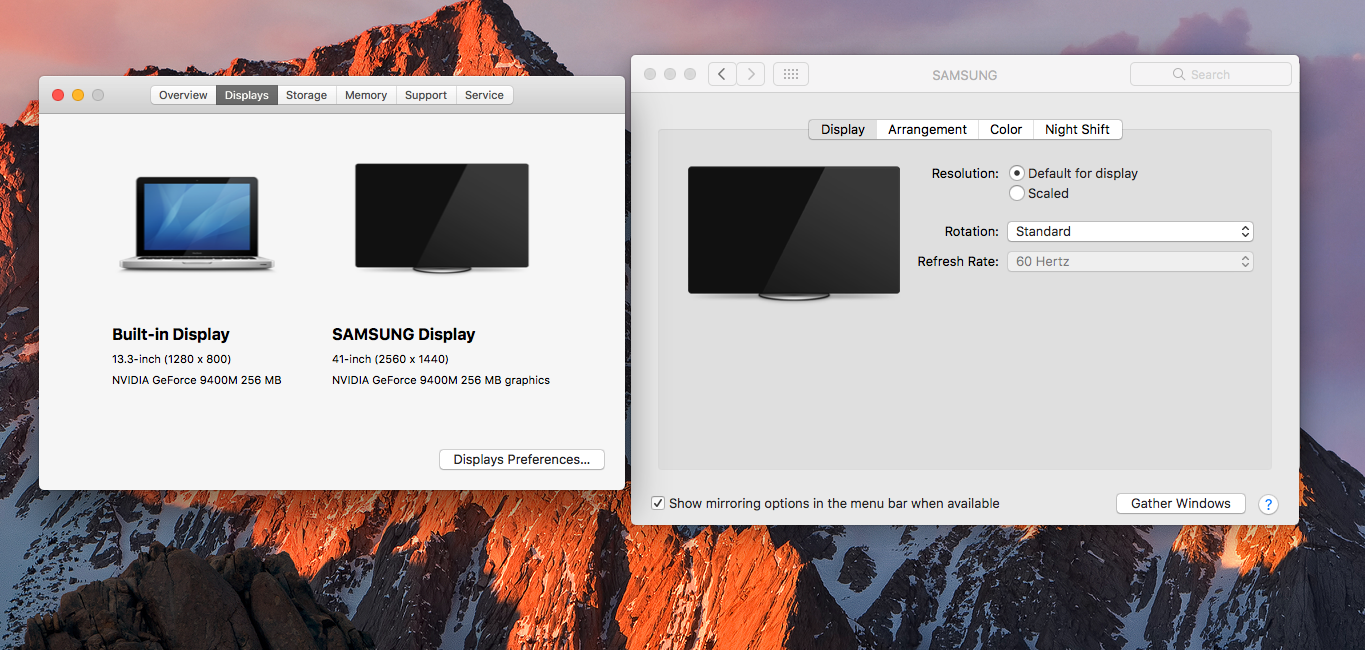Click the SAMSUNG window title
Viewport: 1365px width, 650px height.
click(x=965, y=75)
